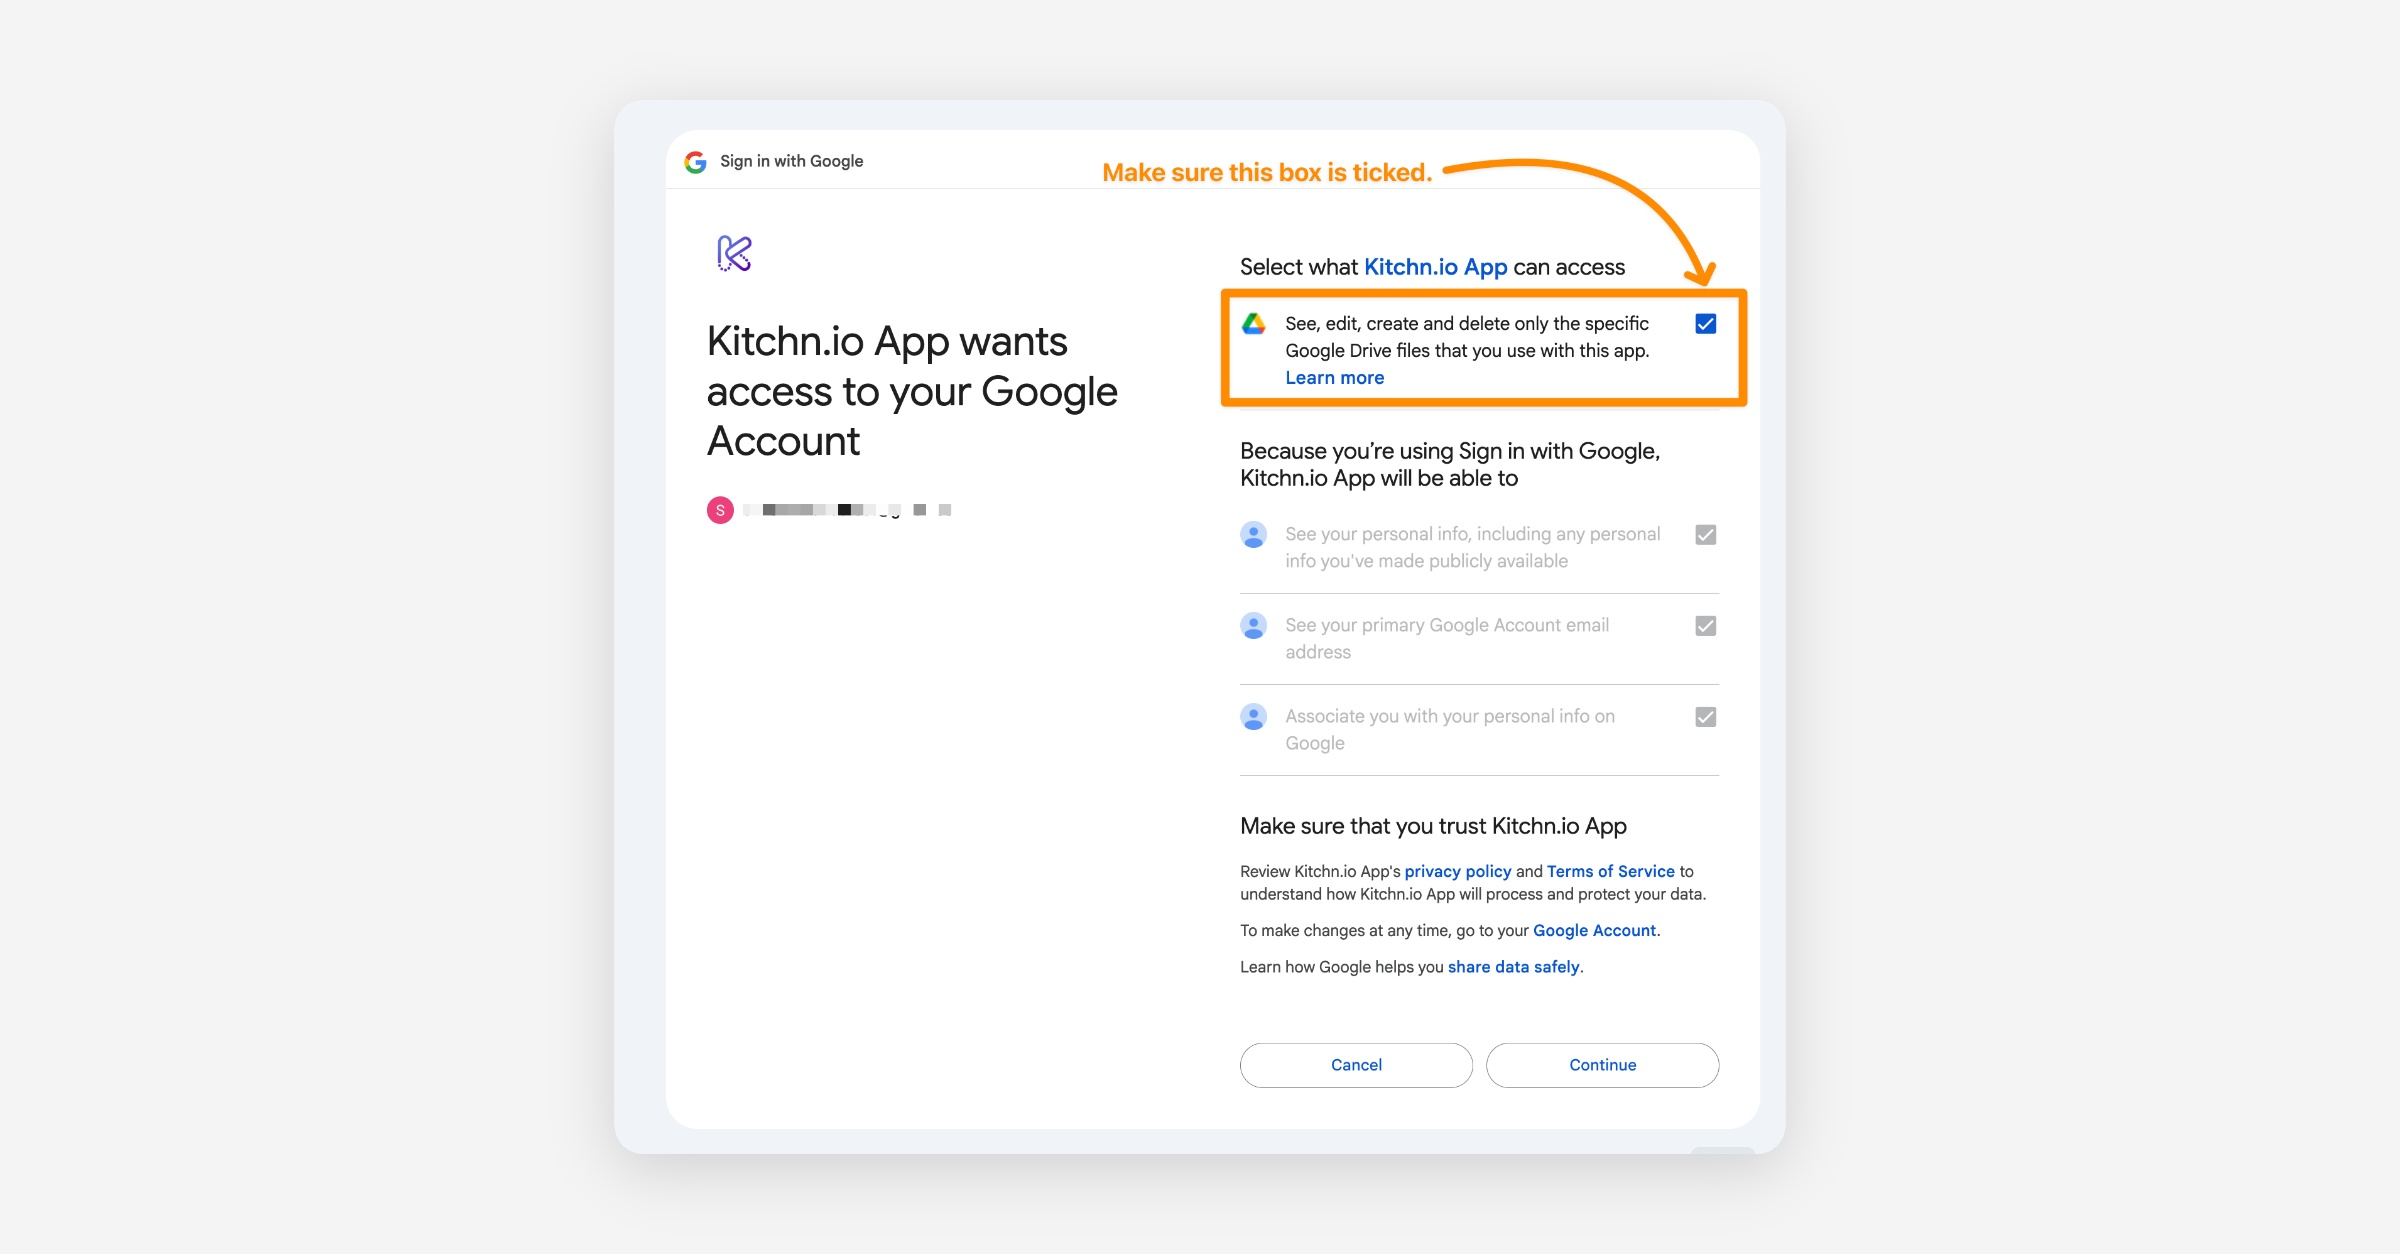Open the share data safely link
This screenshot has height=1254, width=2400.
1513,967
